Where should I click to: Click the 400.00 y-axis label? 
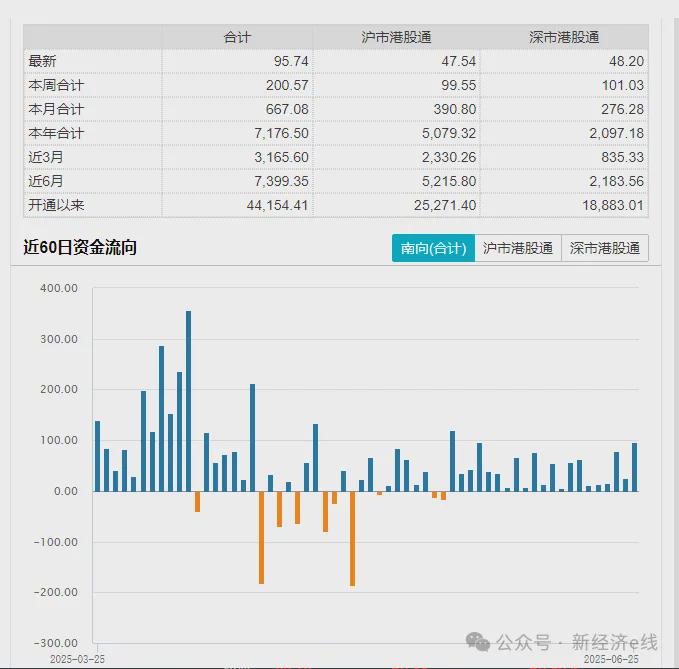point(59,288)
